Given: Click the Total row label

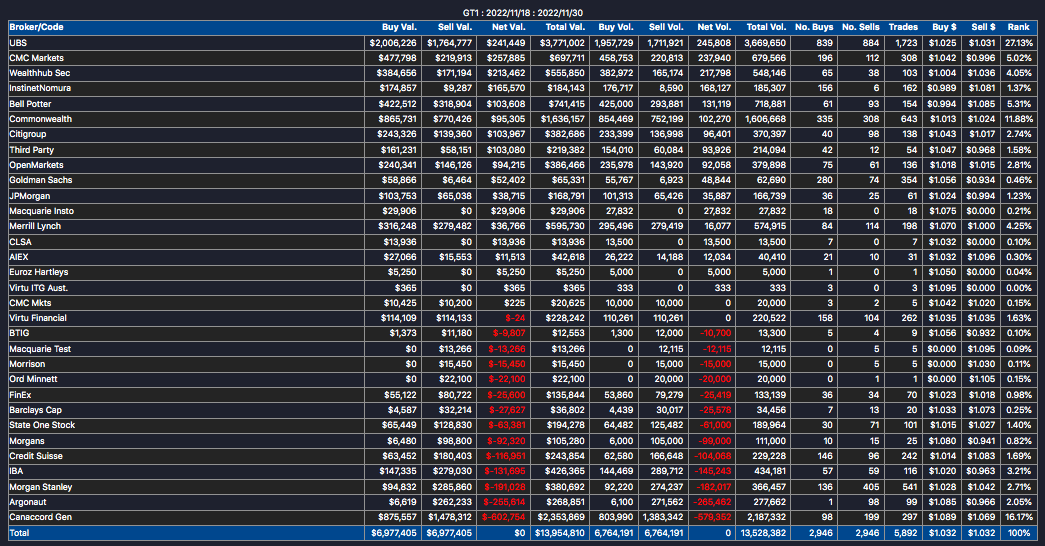Looking at the screenshot, I should (19, 533).
